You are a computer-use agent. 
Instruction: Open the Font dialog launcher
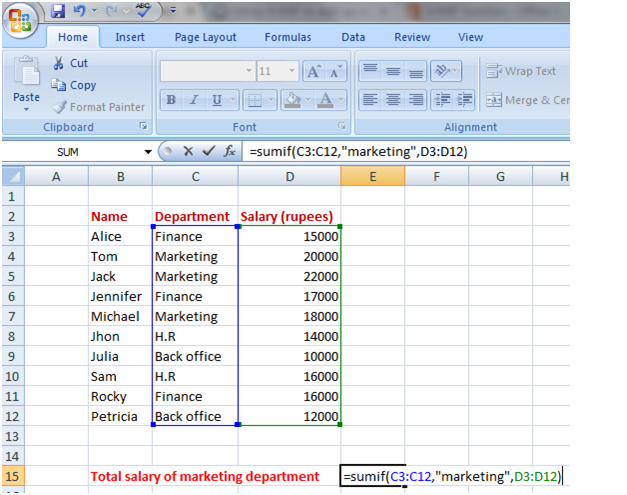(342, 126)
